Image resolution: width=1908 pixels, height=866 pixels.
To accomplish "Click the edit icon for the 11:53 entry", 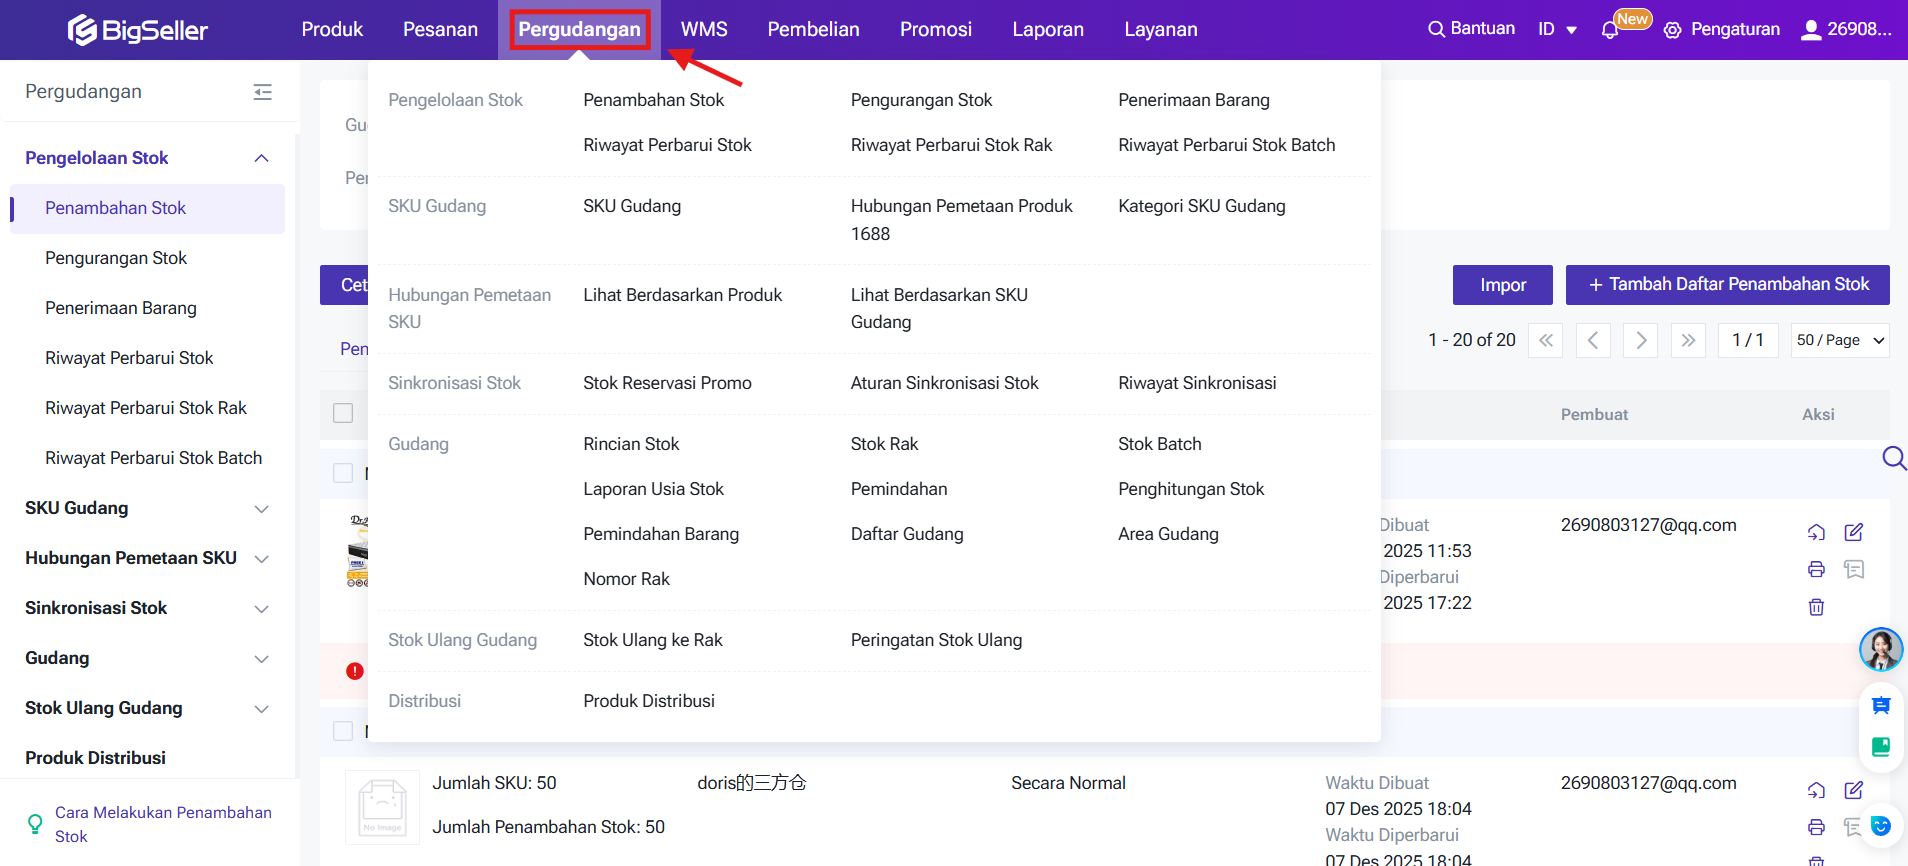I will 1853,532.
